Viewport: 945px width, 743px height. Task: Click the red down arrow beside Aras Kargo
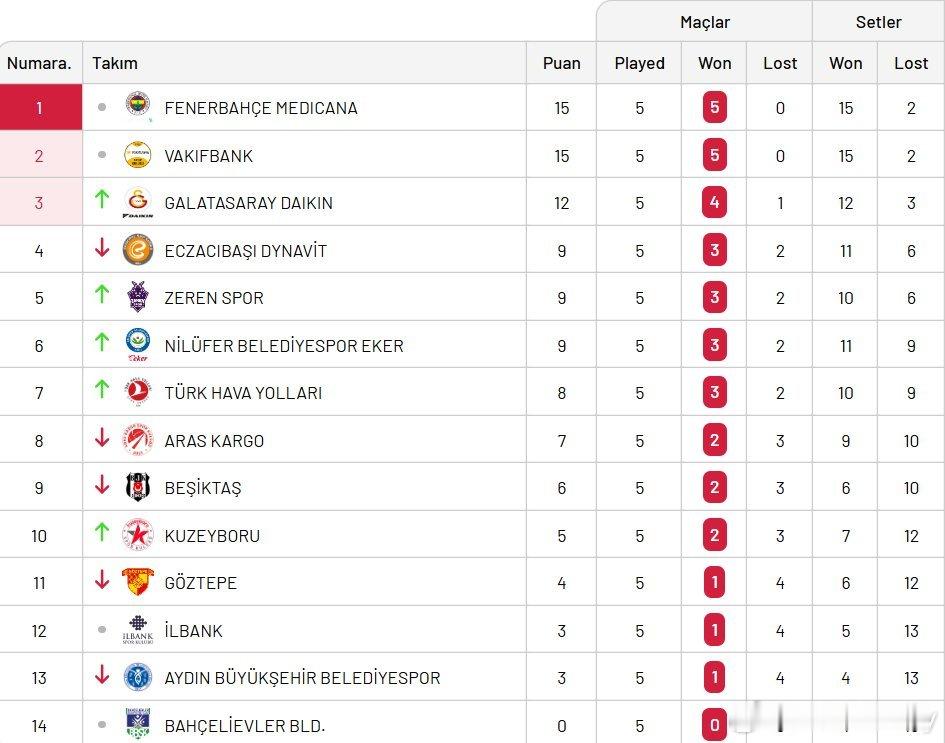(x=101, y=438)
